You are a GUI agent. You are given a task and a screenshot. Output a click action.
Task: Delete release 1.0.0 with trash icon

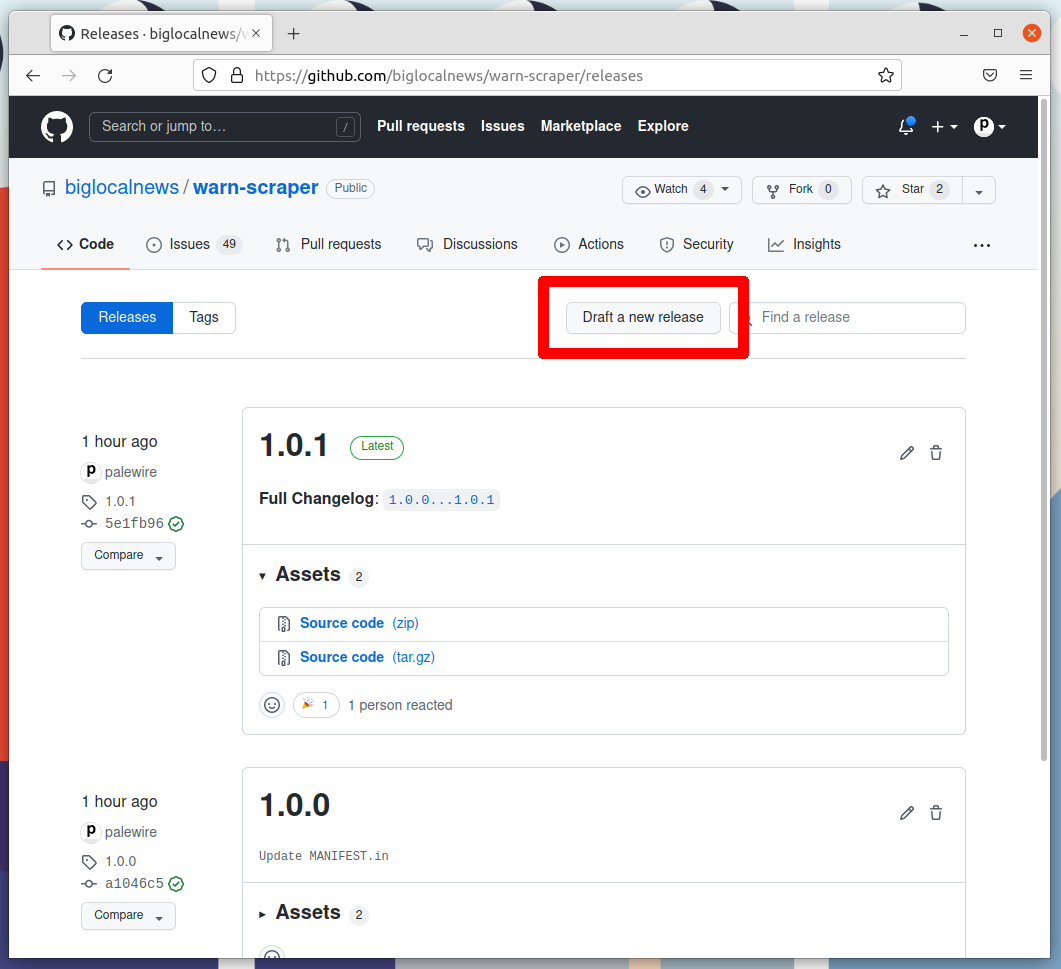coord(936,813)
